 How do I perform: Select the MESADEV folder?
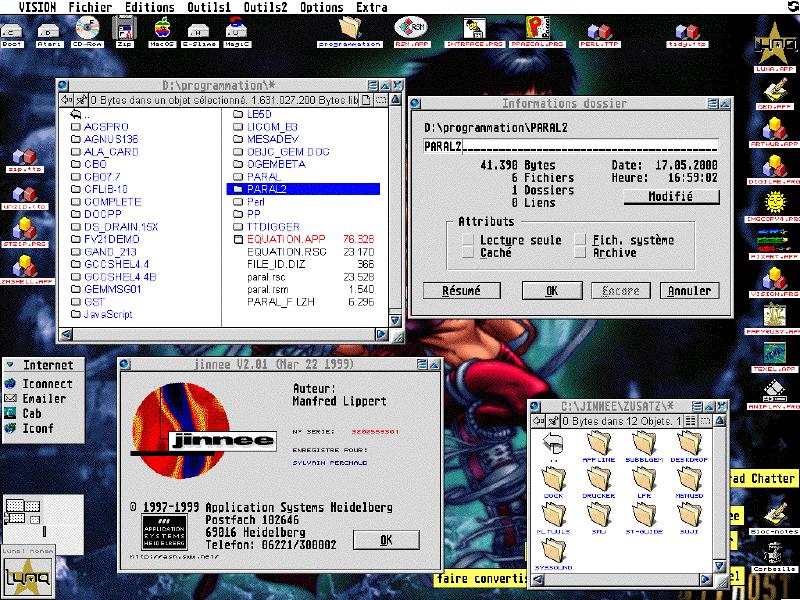266,139
